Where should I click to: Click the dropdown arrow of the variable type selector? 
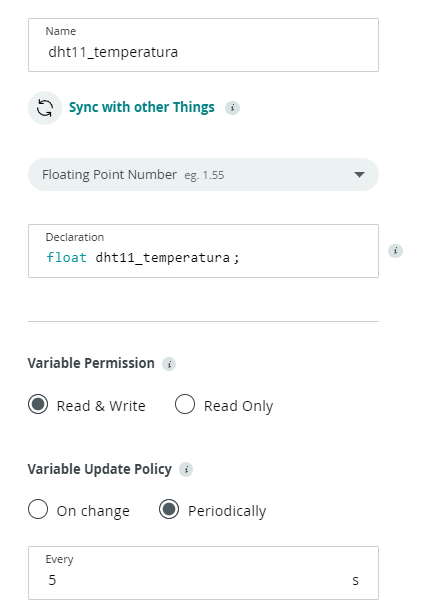pos(359,175)
